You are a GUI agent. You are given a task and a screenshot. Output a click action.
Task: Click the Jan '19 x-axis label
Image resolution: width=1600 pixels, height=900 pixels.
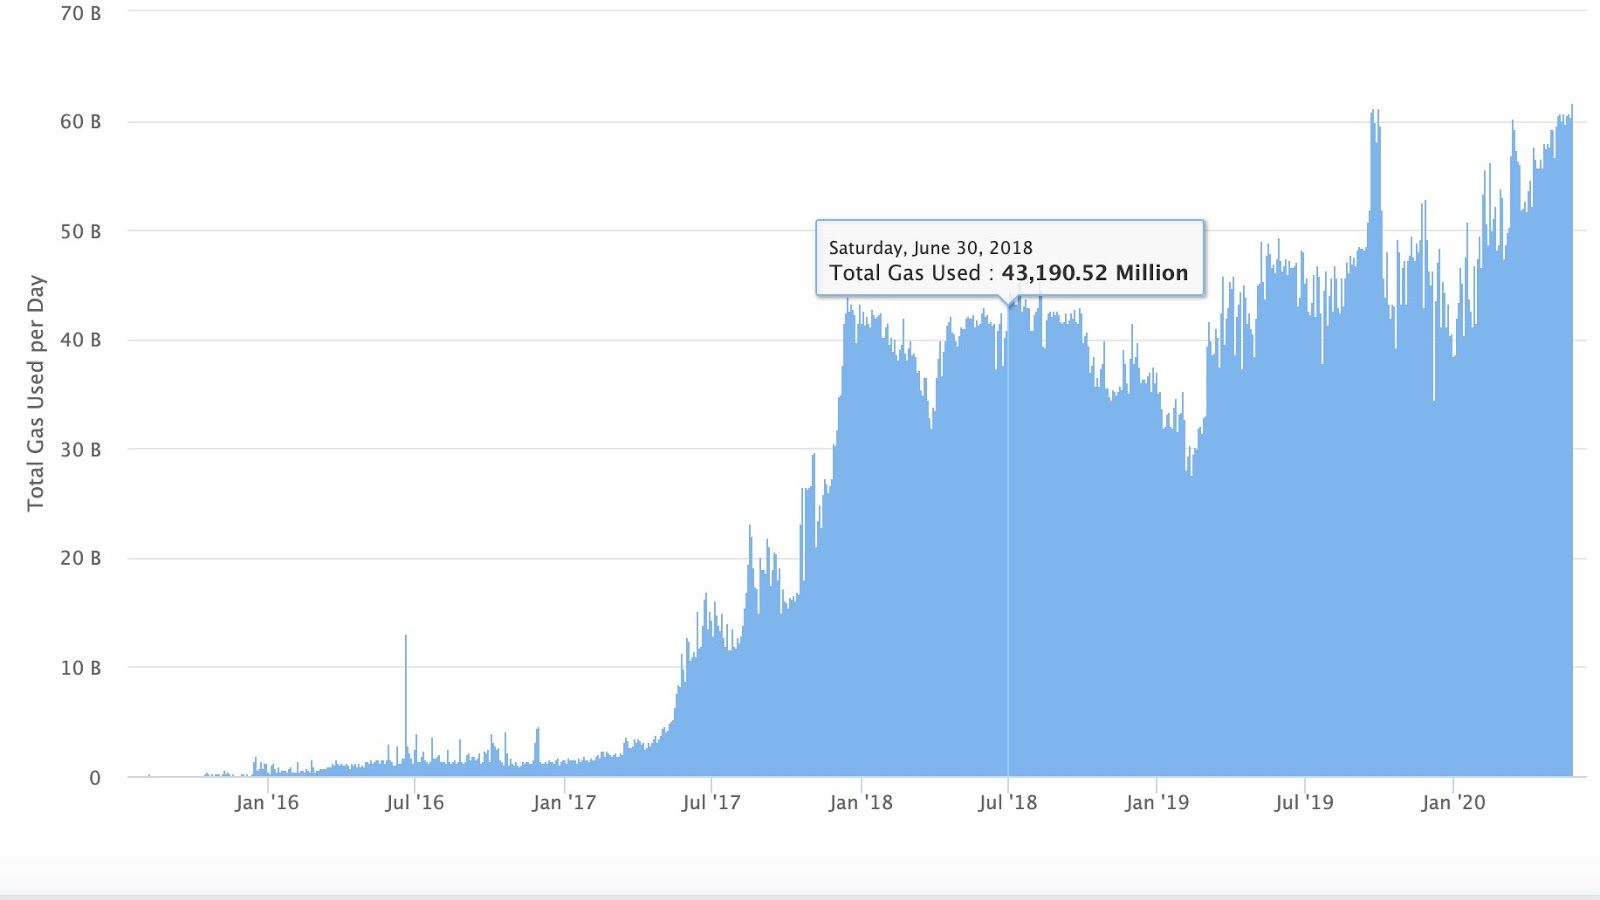[1157, 802]
